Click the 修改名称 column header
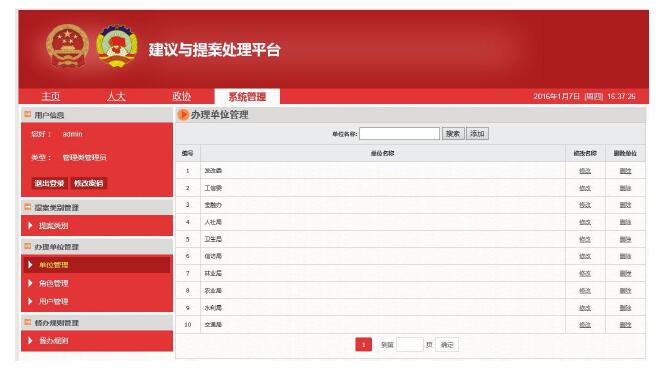671x373 pixels. coord(585,153)
